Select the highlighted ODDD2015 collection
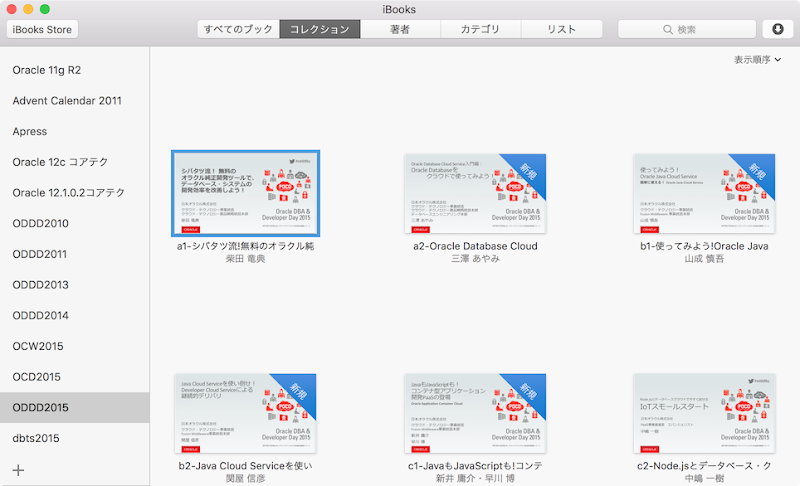The width and height of the screenshot is (800, 486). coord(74,407)
